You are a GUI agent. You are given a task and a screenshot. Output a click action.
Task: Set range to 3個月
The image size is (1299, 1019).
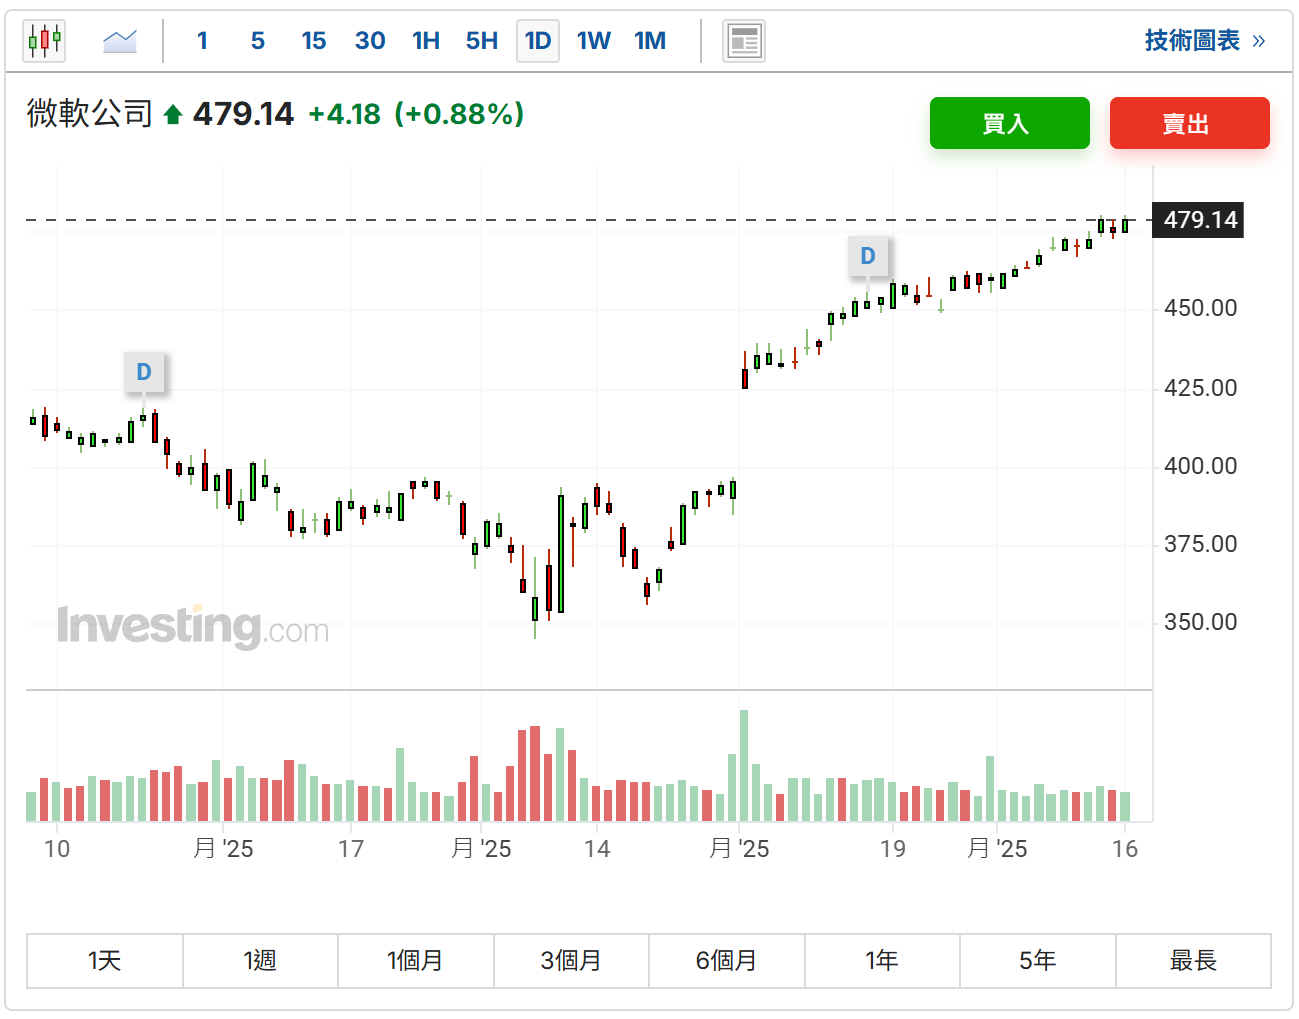pos(571,961)
